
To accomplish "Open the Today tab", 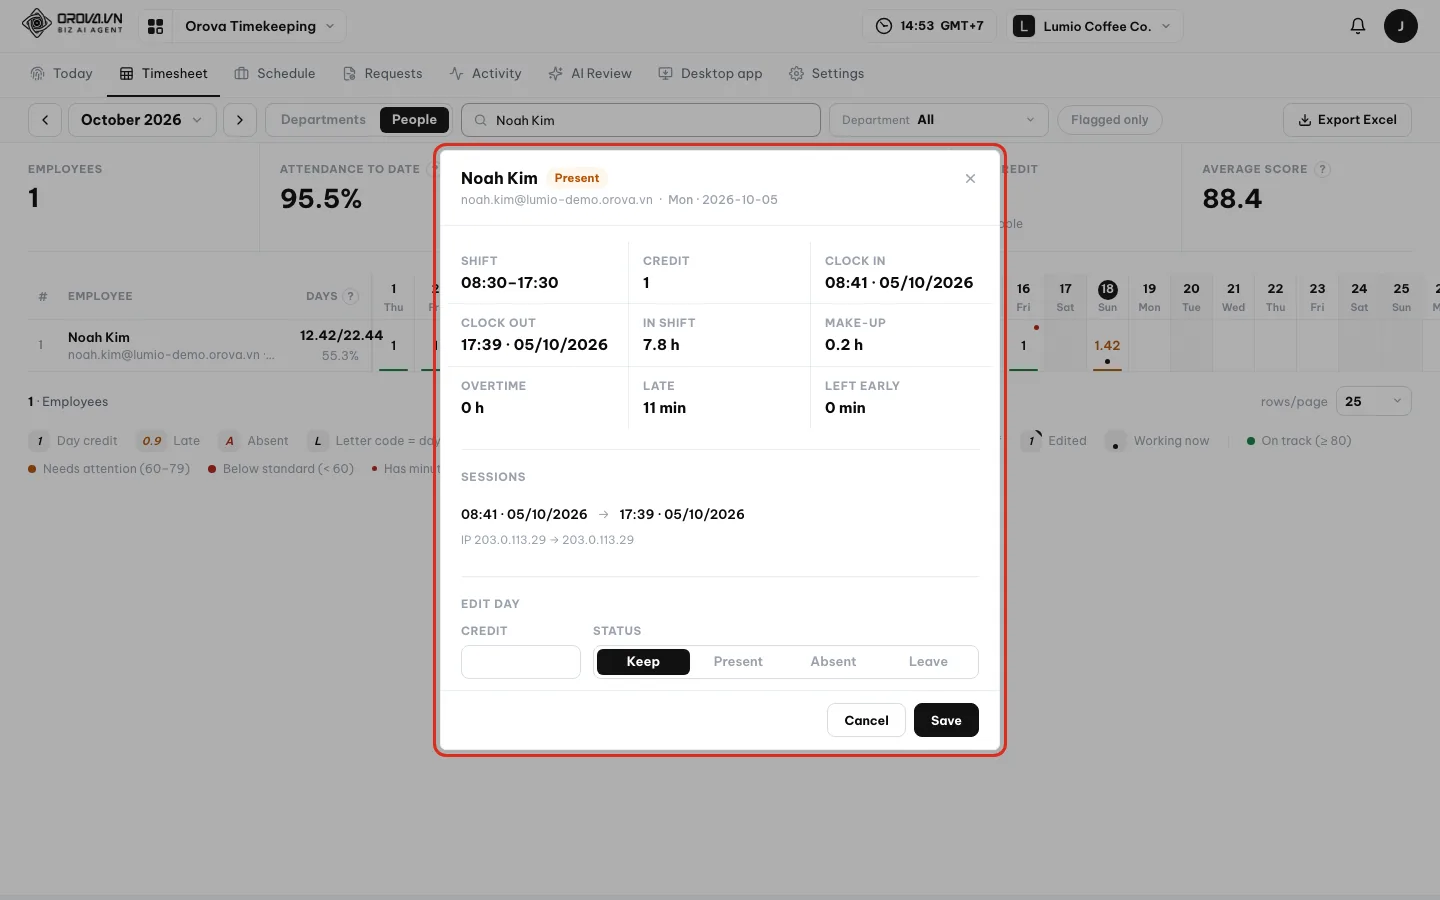I will 62,74.
